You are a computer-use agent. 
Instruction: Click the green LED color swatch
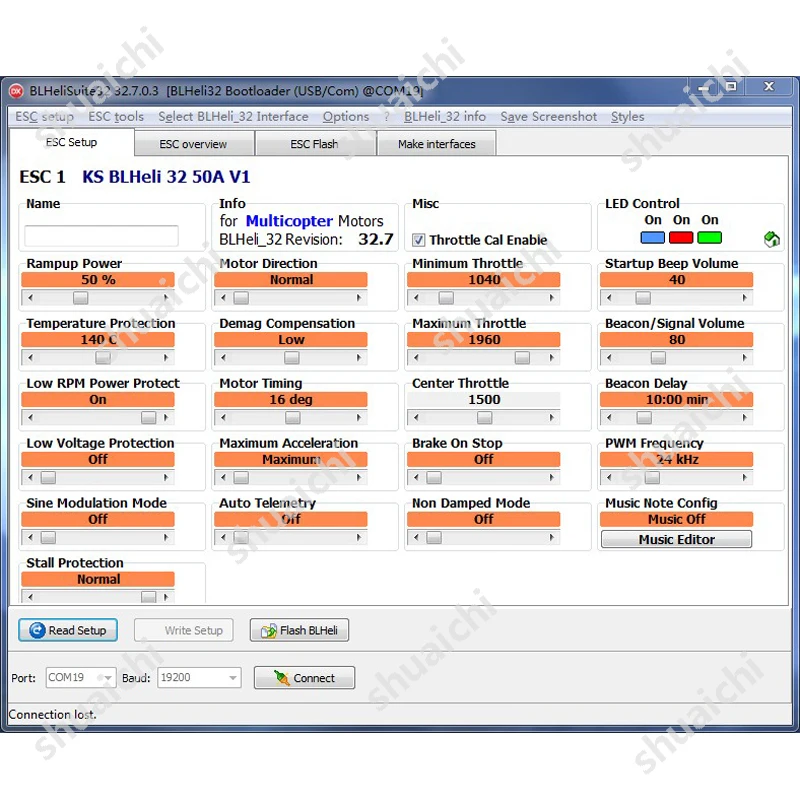pyautogui.click(x=710, y=237)
